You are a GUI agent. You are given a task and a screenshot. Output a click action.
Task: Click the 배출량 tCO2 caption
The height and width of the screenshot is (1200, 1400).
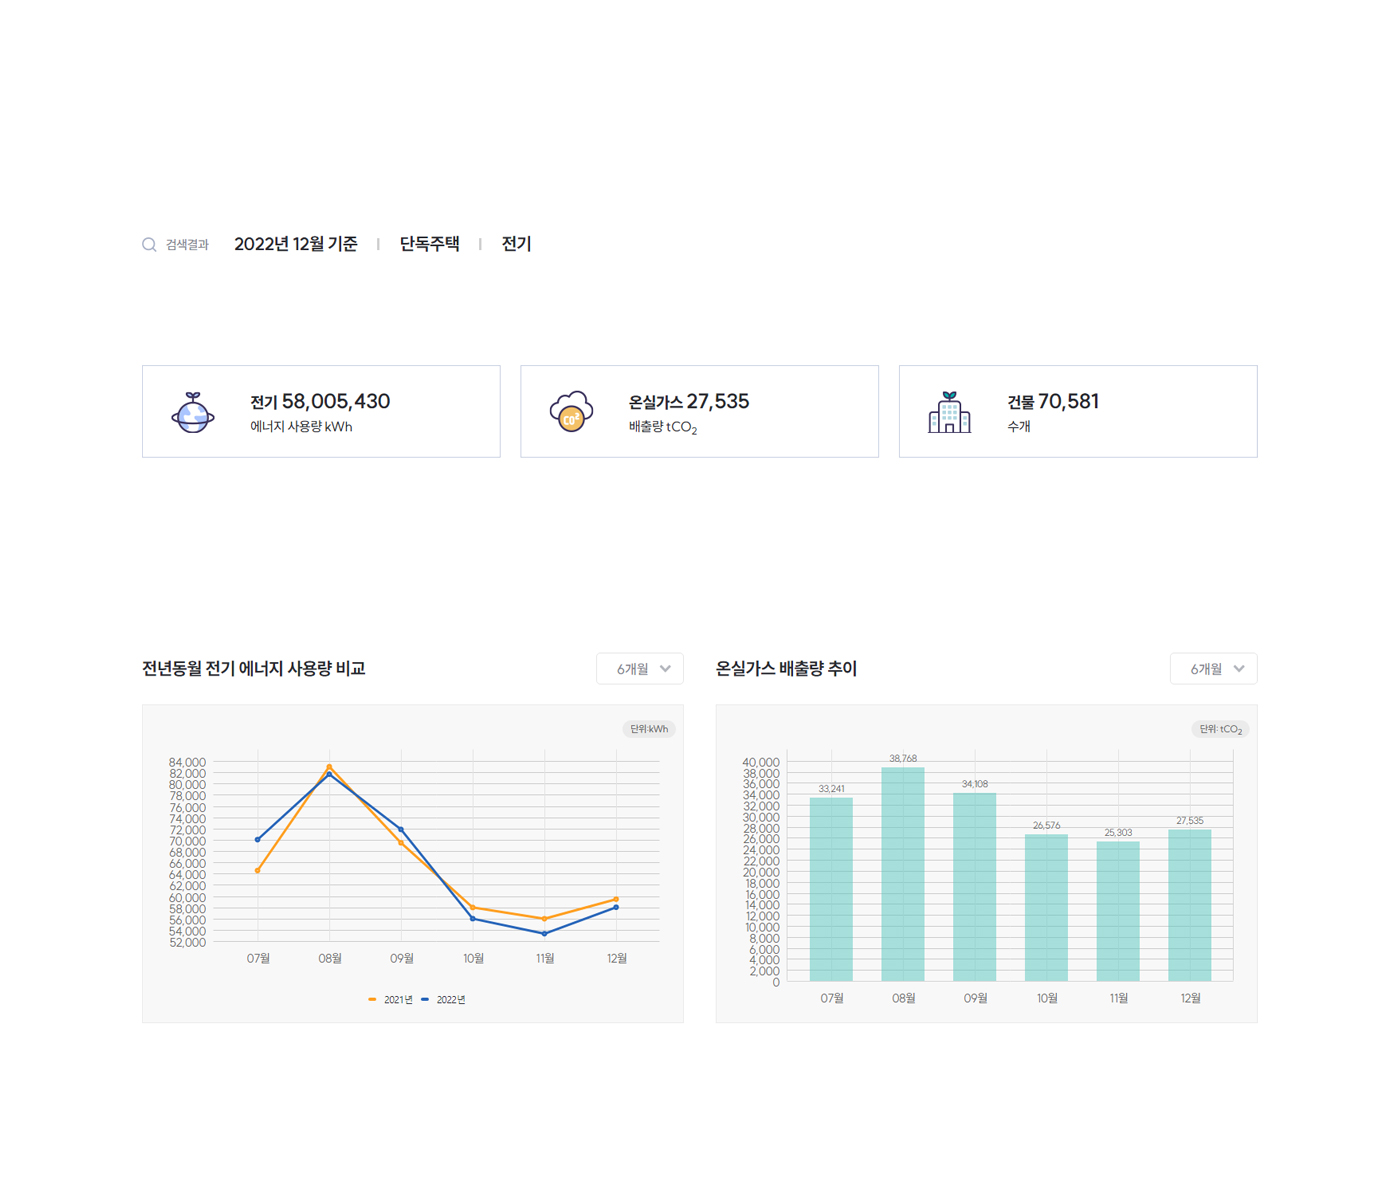pos(663,427)
